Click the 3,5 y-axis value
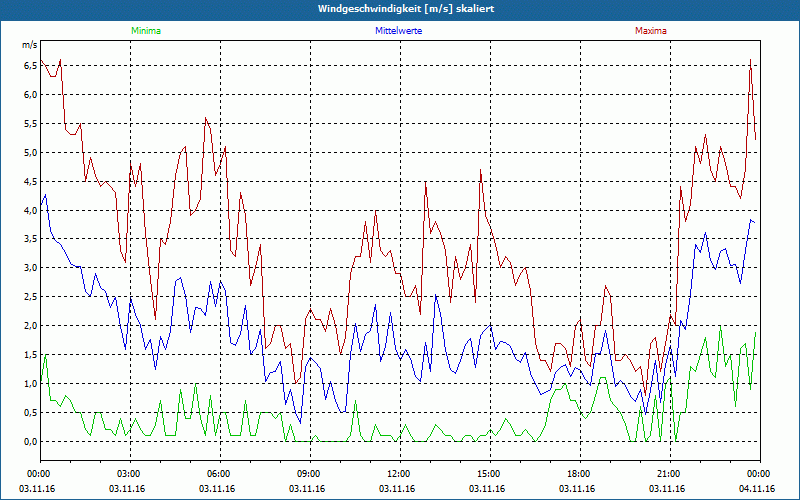The width and height of the screenshot is (800, 500). pos(30,239)
